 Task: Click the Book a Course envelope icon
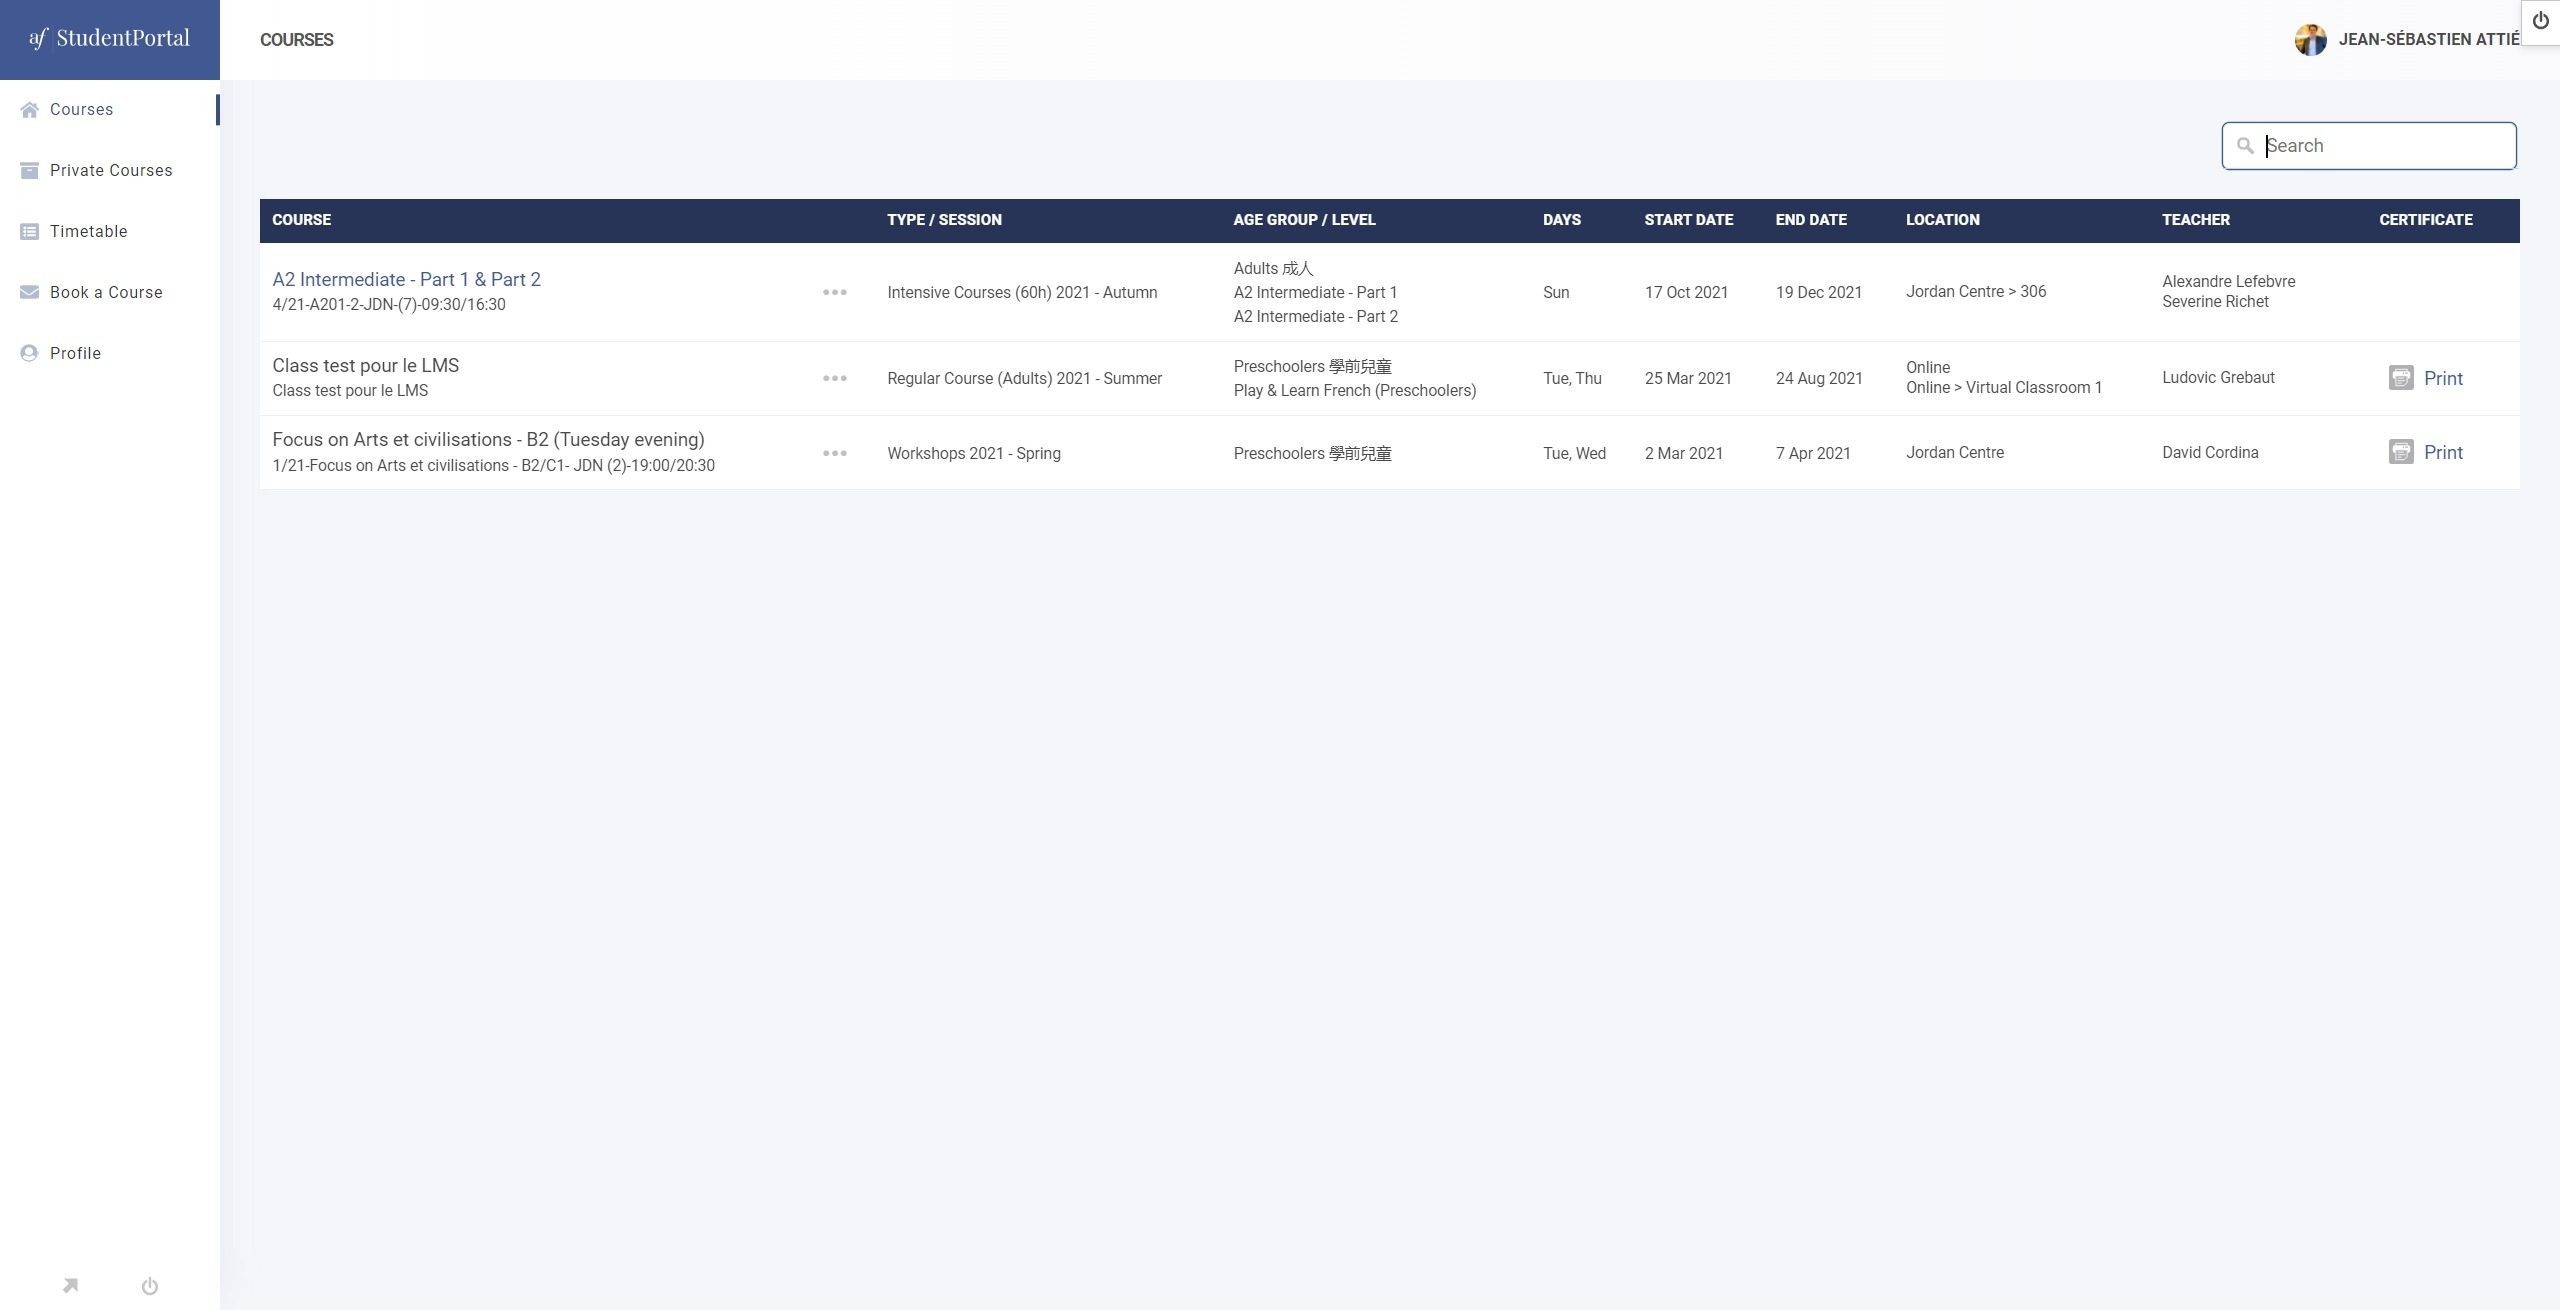click(29, 293)
